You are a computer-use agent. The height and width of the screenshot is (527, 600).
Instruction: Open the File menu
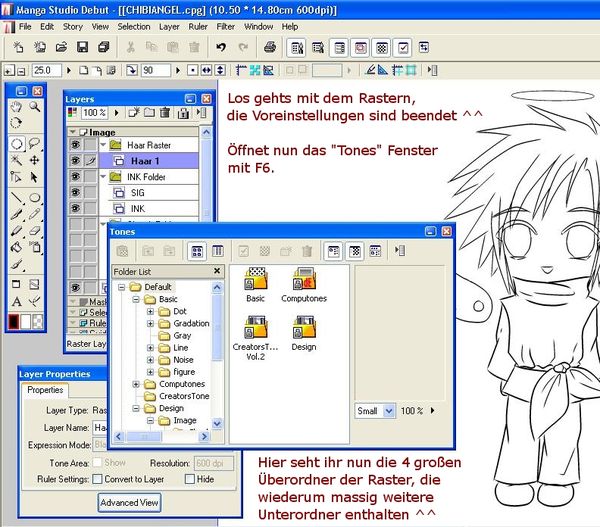coord(25,26)
